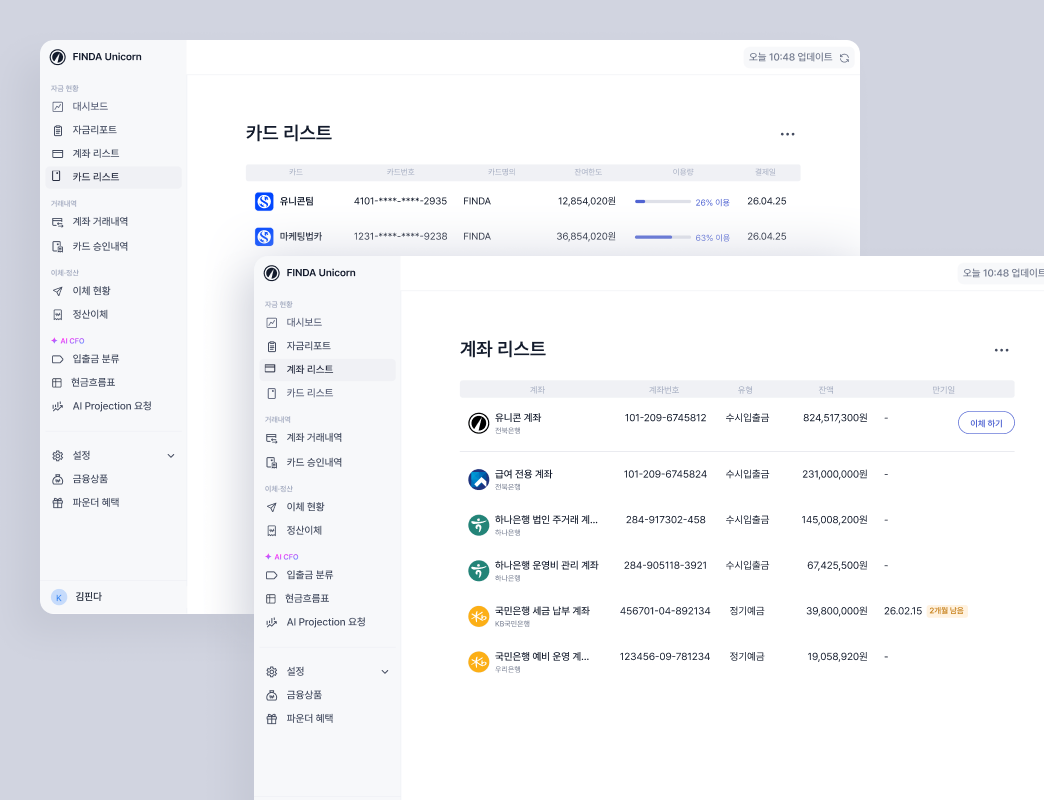1044x800 pixels.
Task: Expand the 설정 settings section chevron
Action: click(x=384, y=671)
